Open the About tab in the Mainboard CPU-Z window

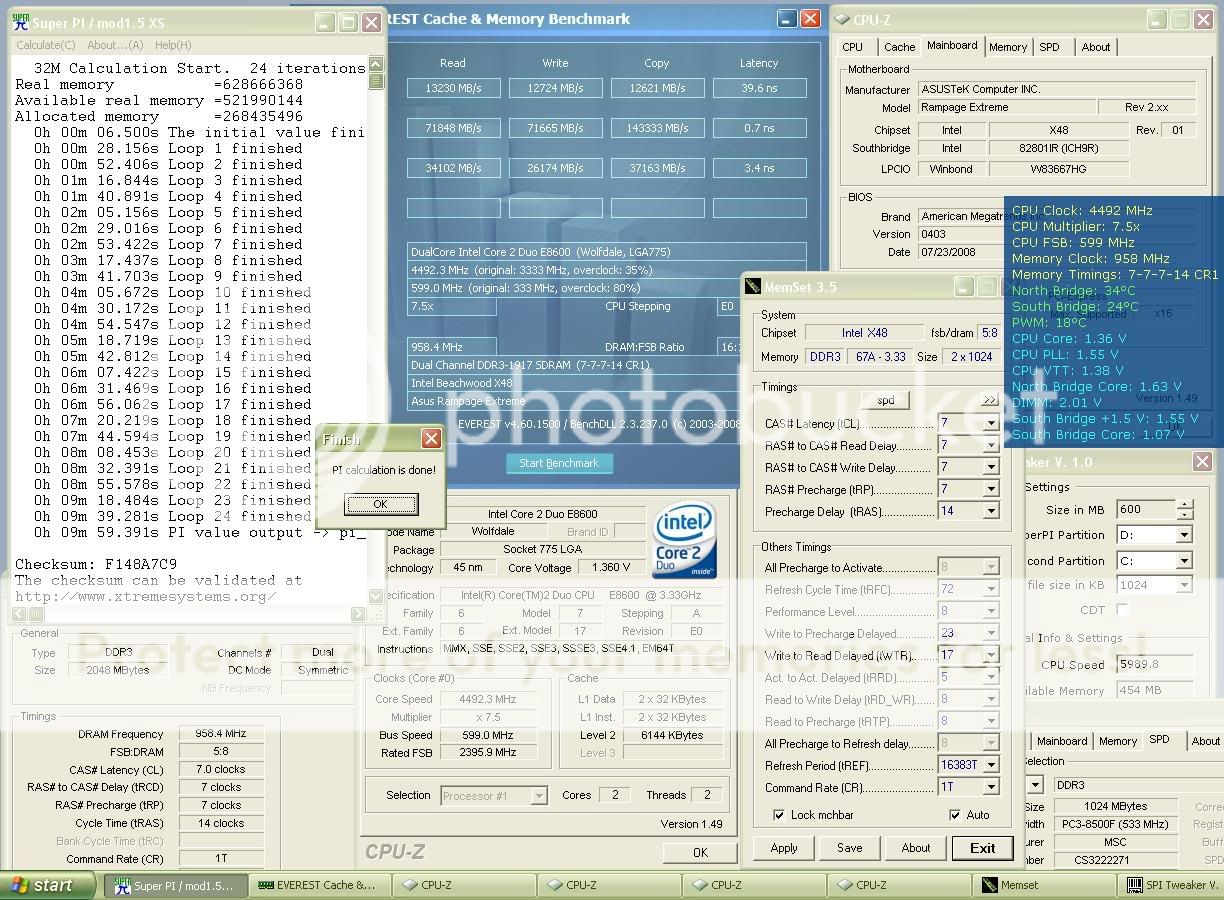tap(1096, 47)
